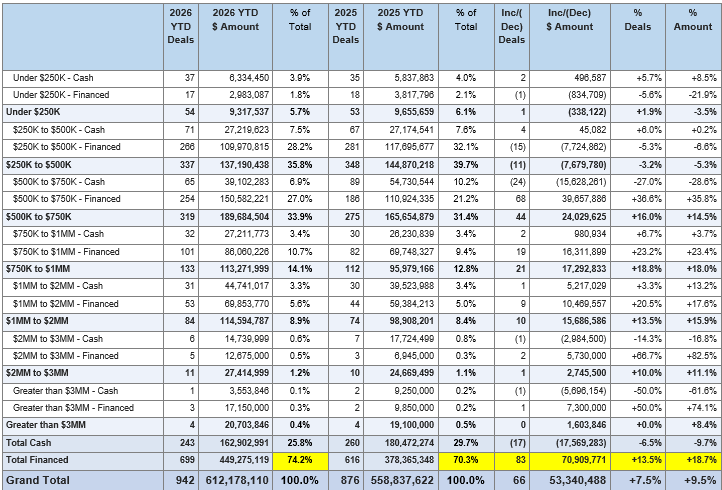
Task: Select the '$750K to $1MM - Financed' label
Action: coord(66,252)
